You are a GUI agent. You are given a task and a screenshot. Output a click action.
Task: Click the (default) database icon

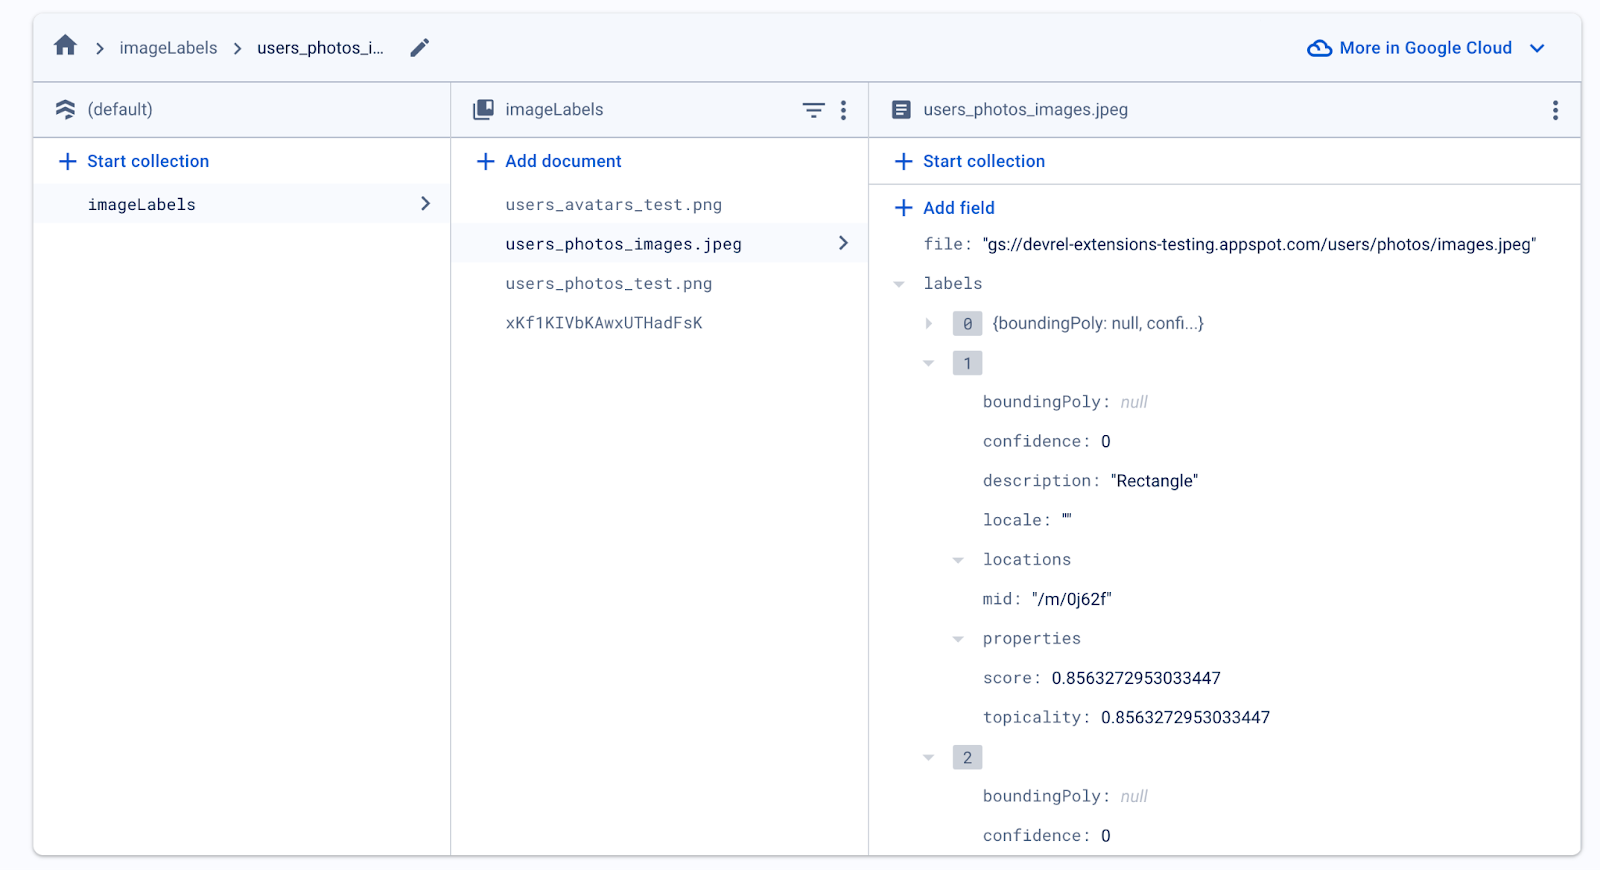click(x=66, y=109)
